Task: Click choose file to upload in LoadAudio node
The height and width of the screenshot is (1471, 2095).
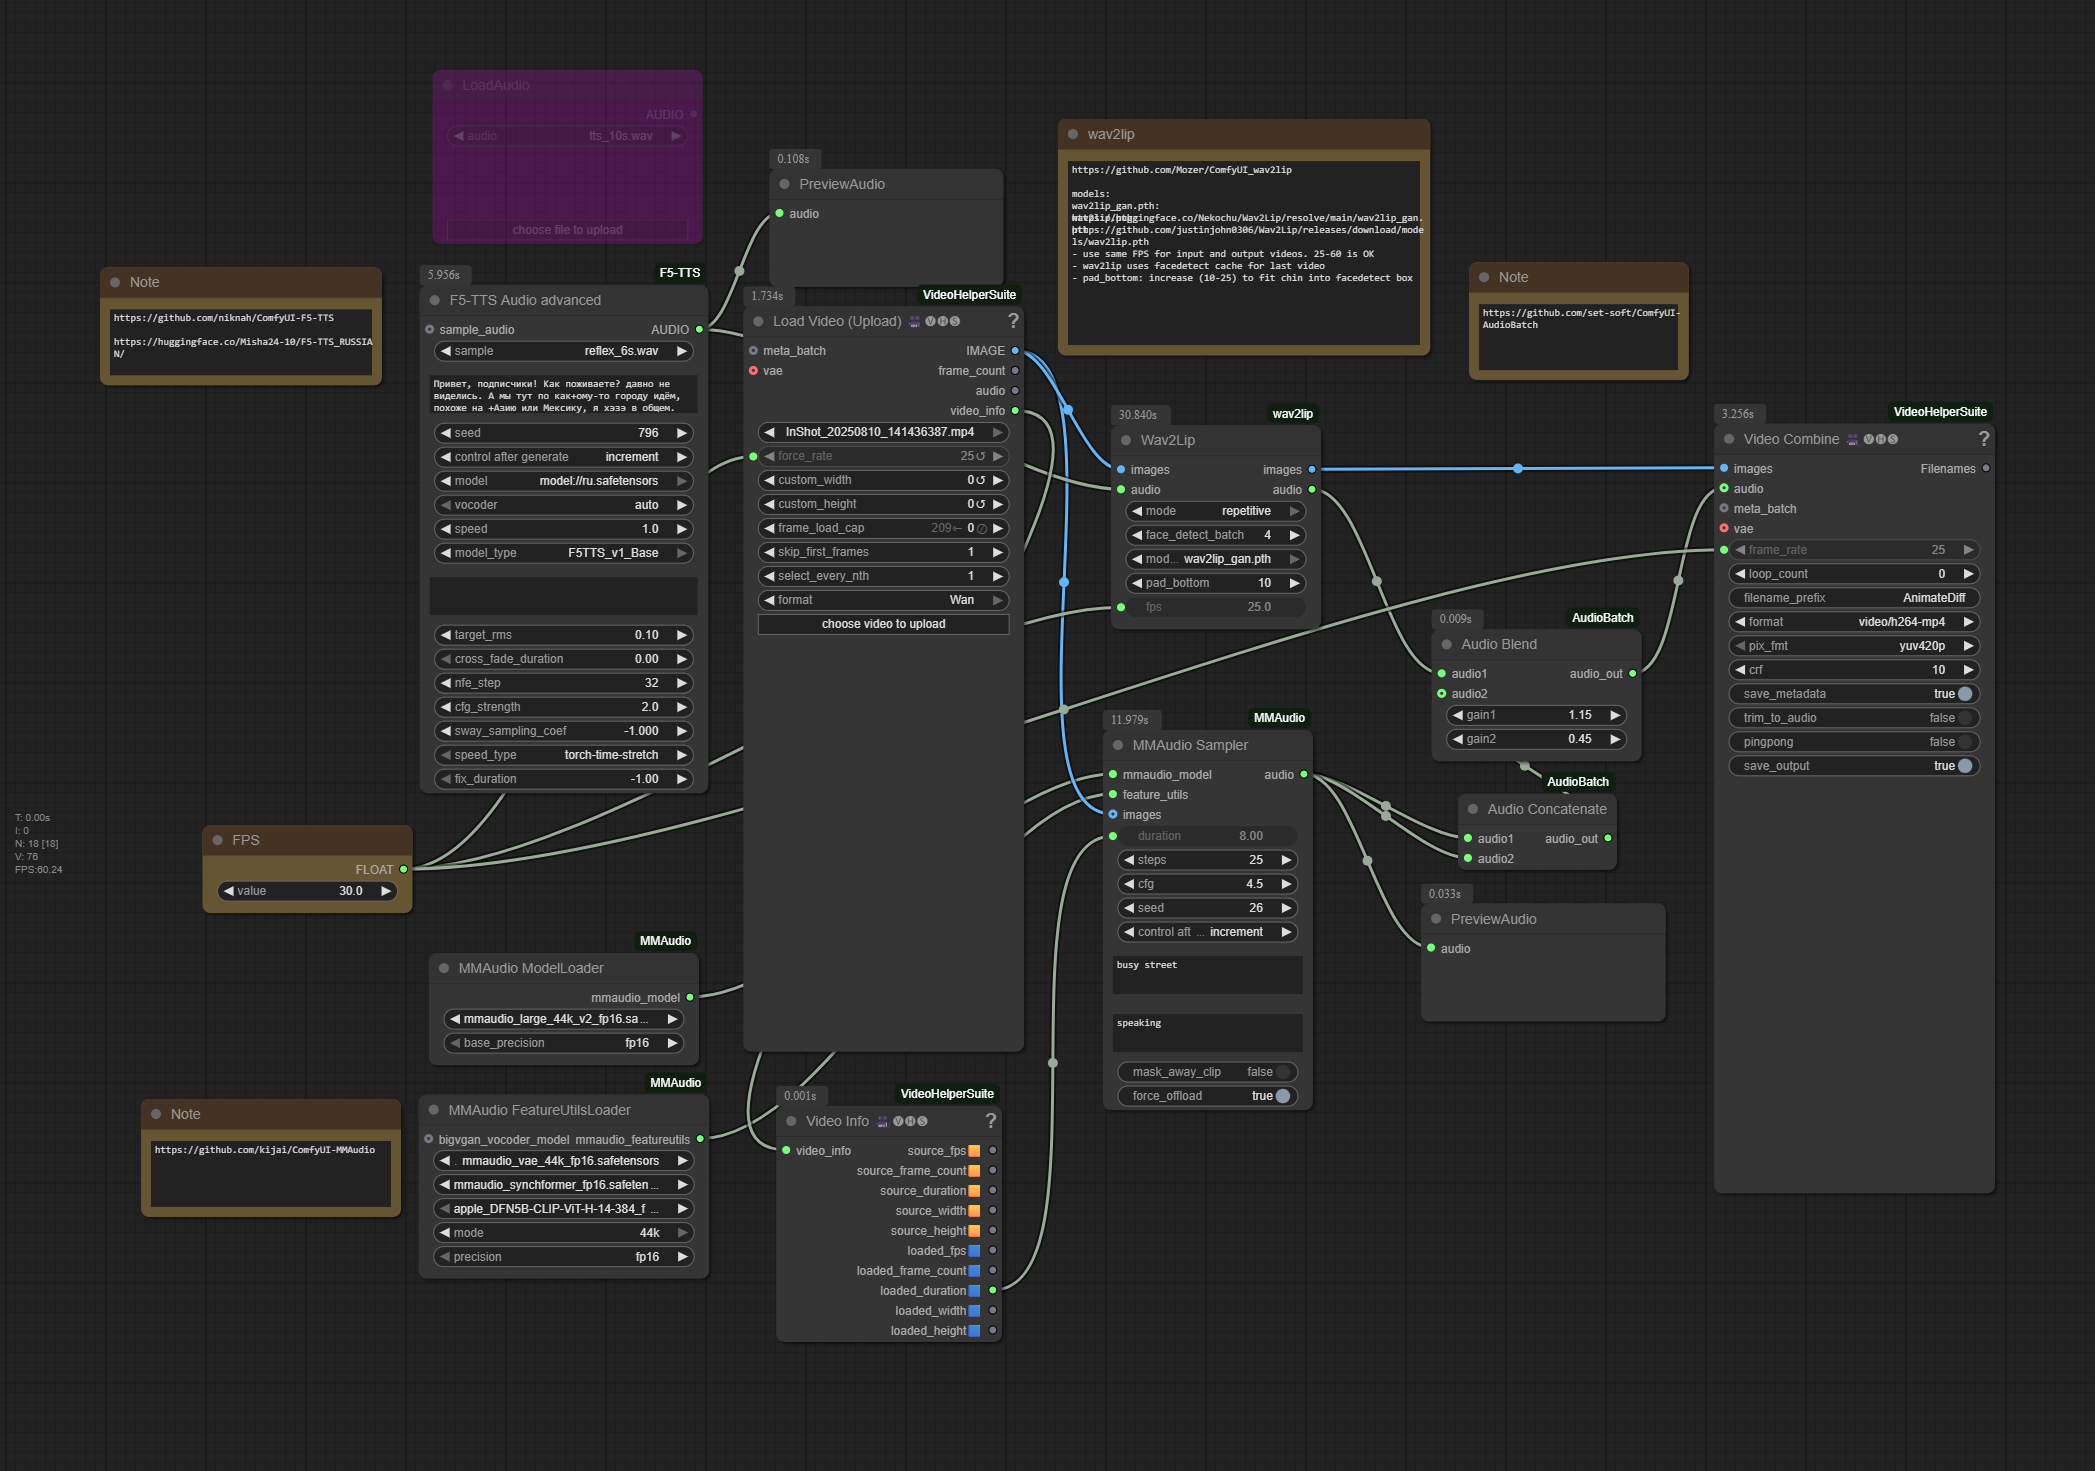Action: [567, 230]
